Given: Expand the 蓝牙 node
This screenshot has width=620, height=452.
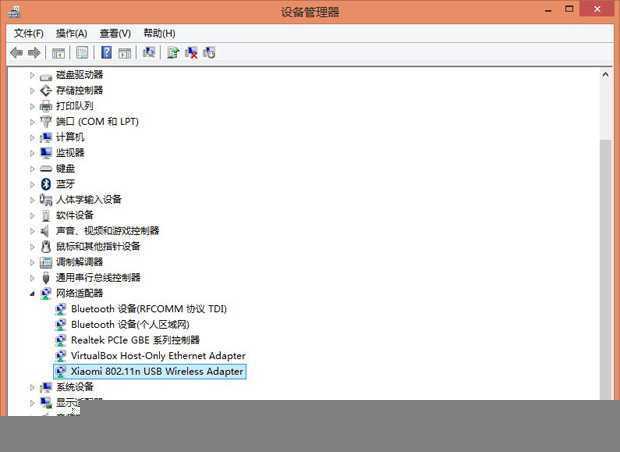Looking at the screenshot, I should click(x=32, y=184).
